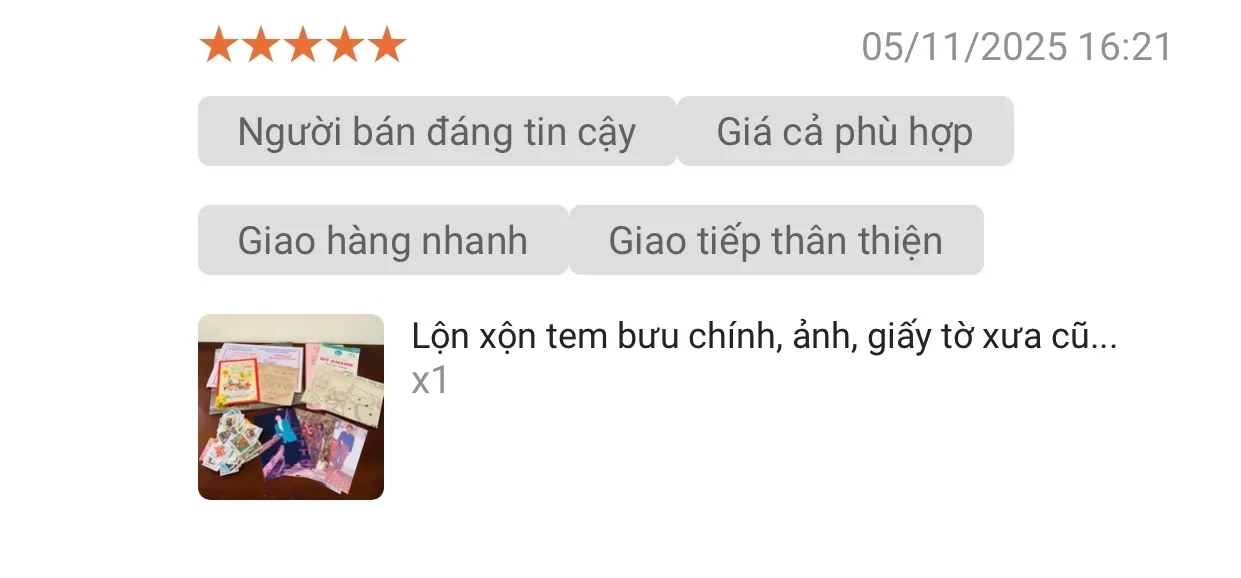This screenshot has height=578, width=1241.
Task: Click the x1 quantity label
Action: [x=430, y=381]
